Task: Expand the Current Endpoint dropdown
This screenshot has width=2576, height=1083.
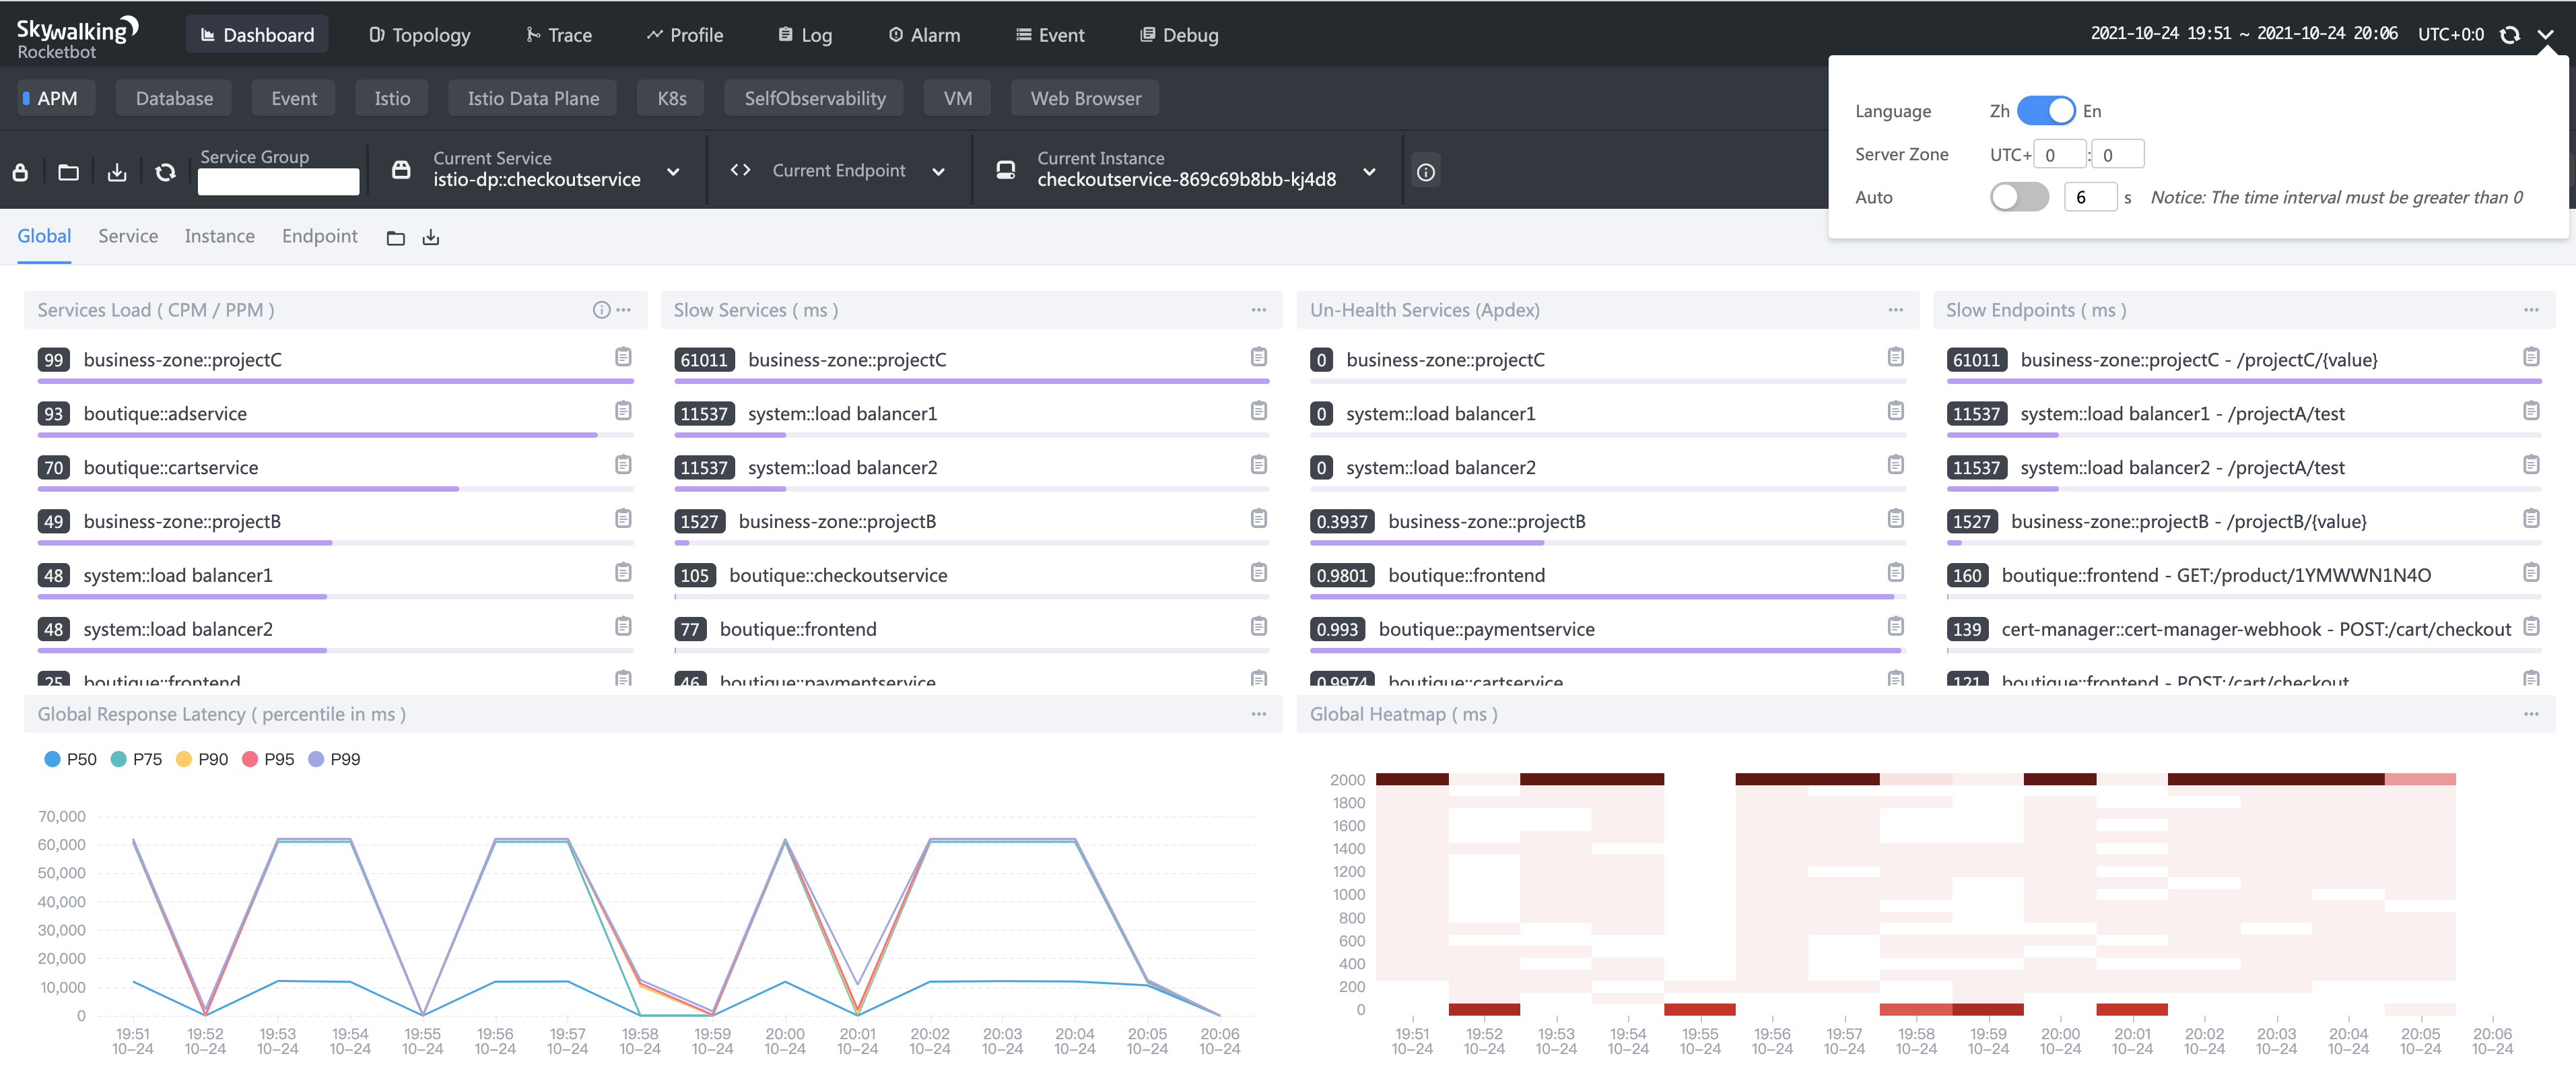Action: pos(938,172)
